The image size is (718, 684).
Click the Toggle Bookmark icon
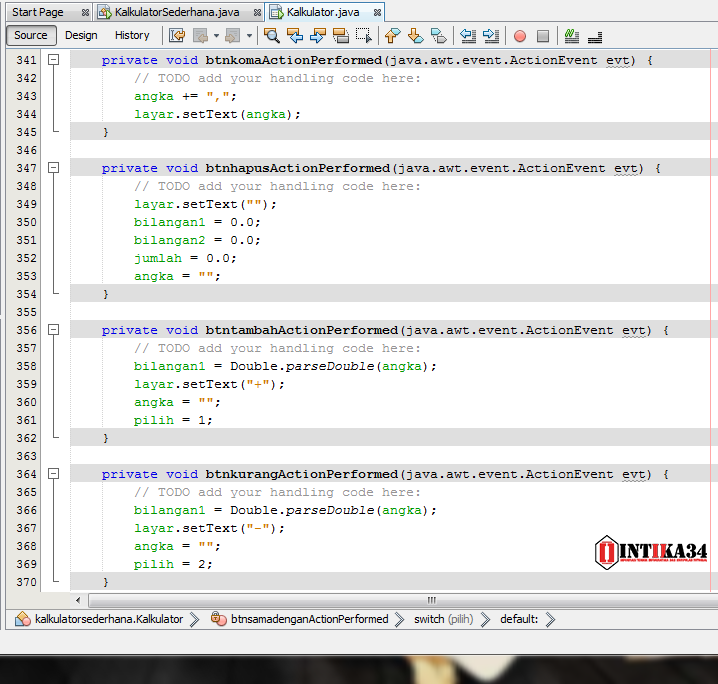point(439,35)
